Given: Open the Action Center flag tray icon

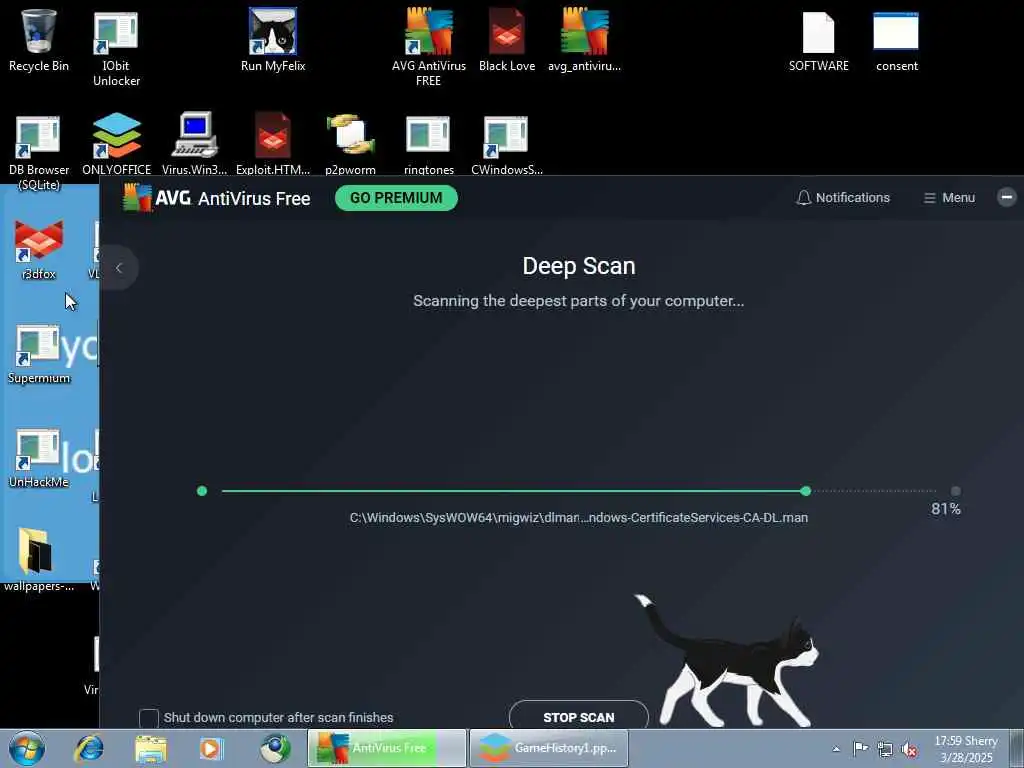Looking at the screenshot, I should point(861,748).
